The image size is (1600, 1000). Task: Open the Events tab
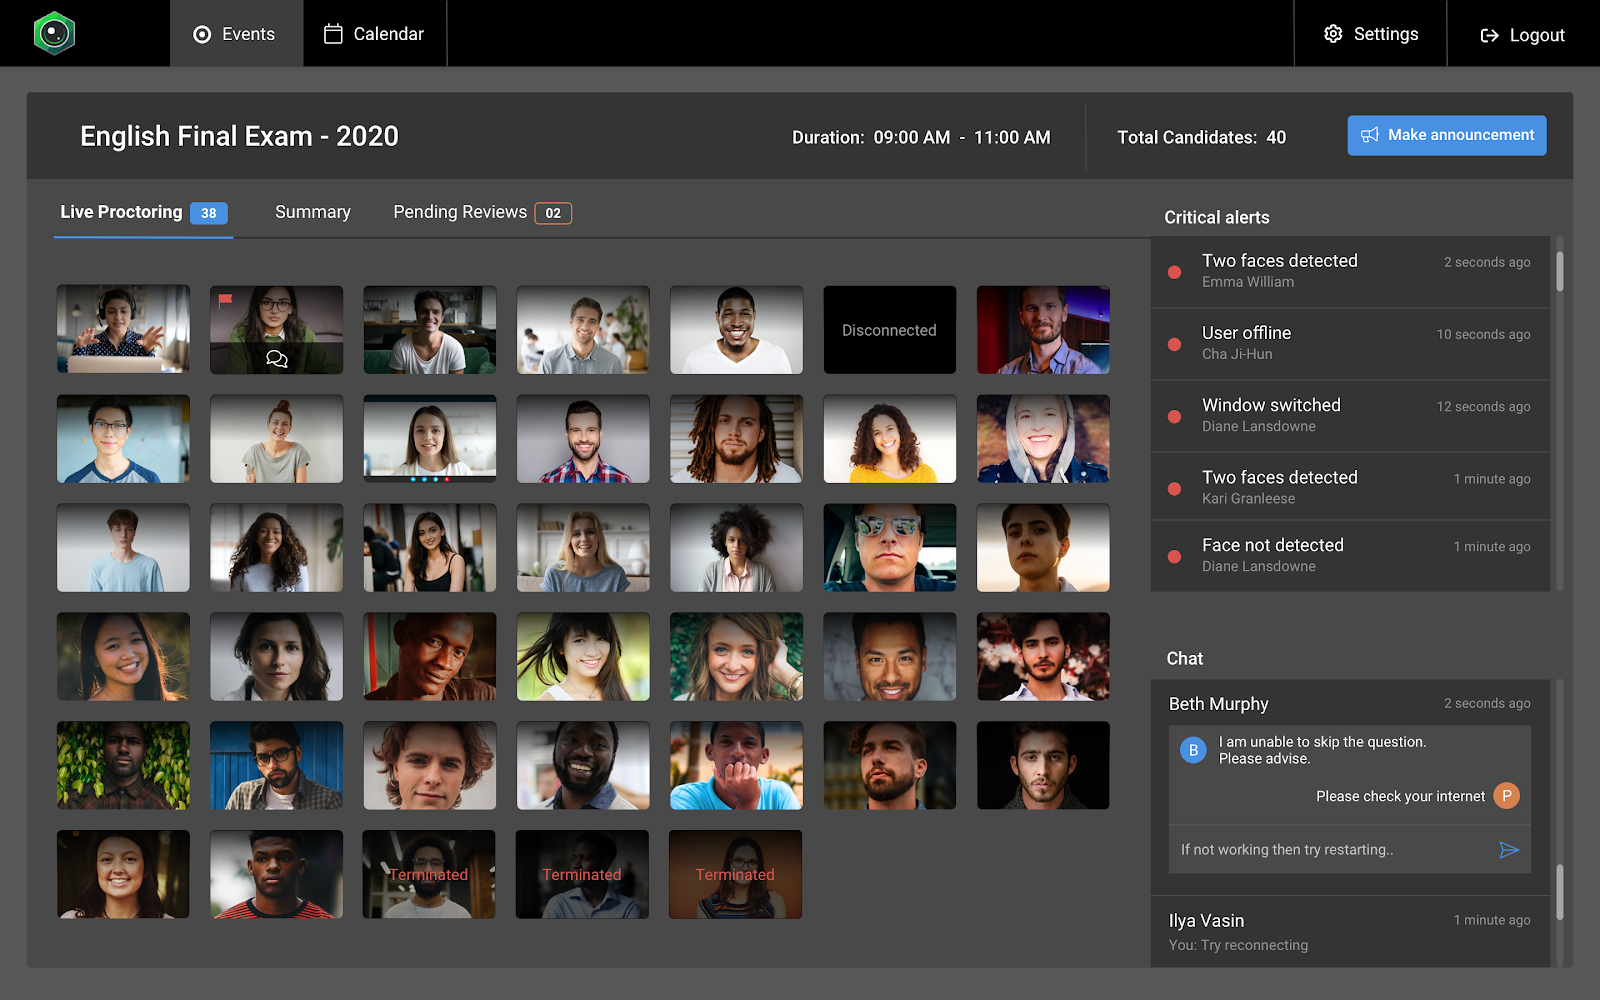(236, 34)
